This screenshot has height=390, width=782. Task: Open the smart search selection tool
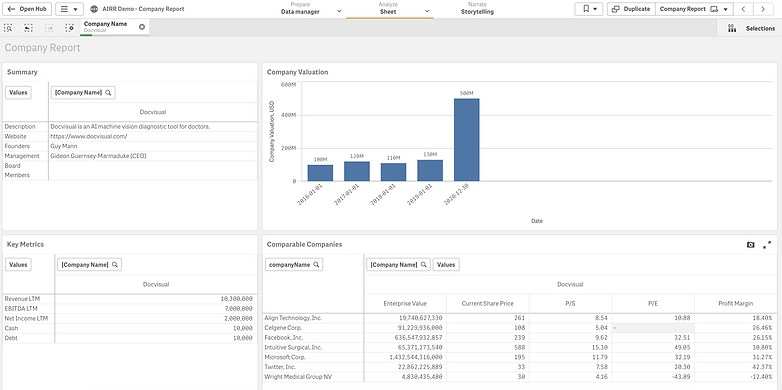[8, 28]
